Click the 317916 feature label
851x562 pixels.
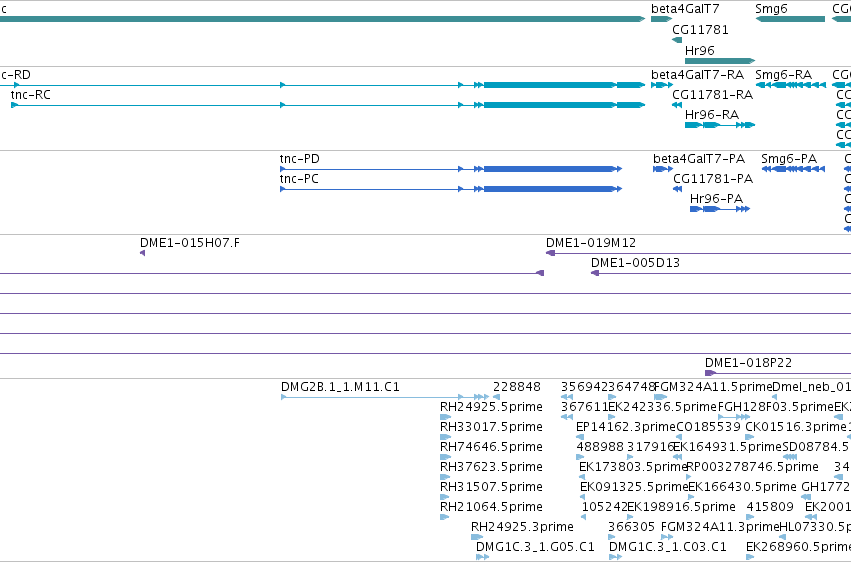(650, 448)
